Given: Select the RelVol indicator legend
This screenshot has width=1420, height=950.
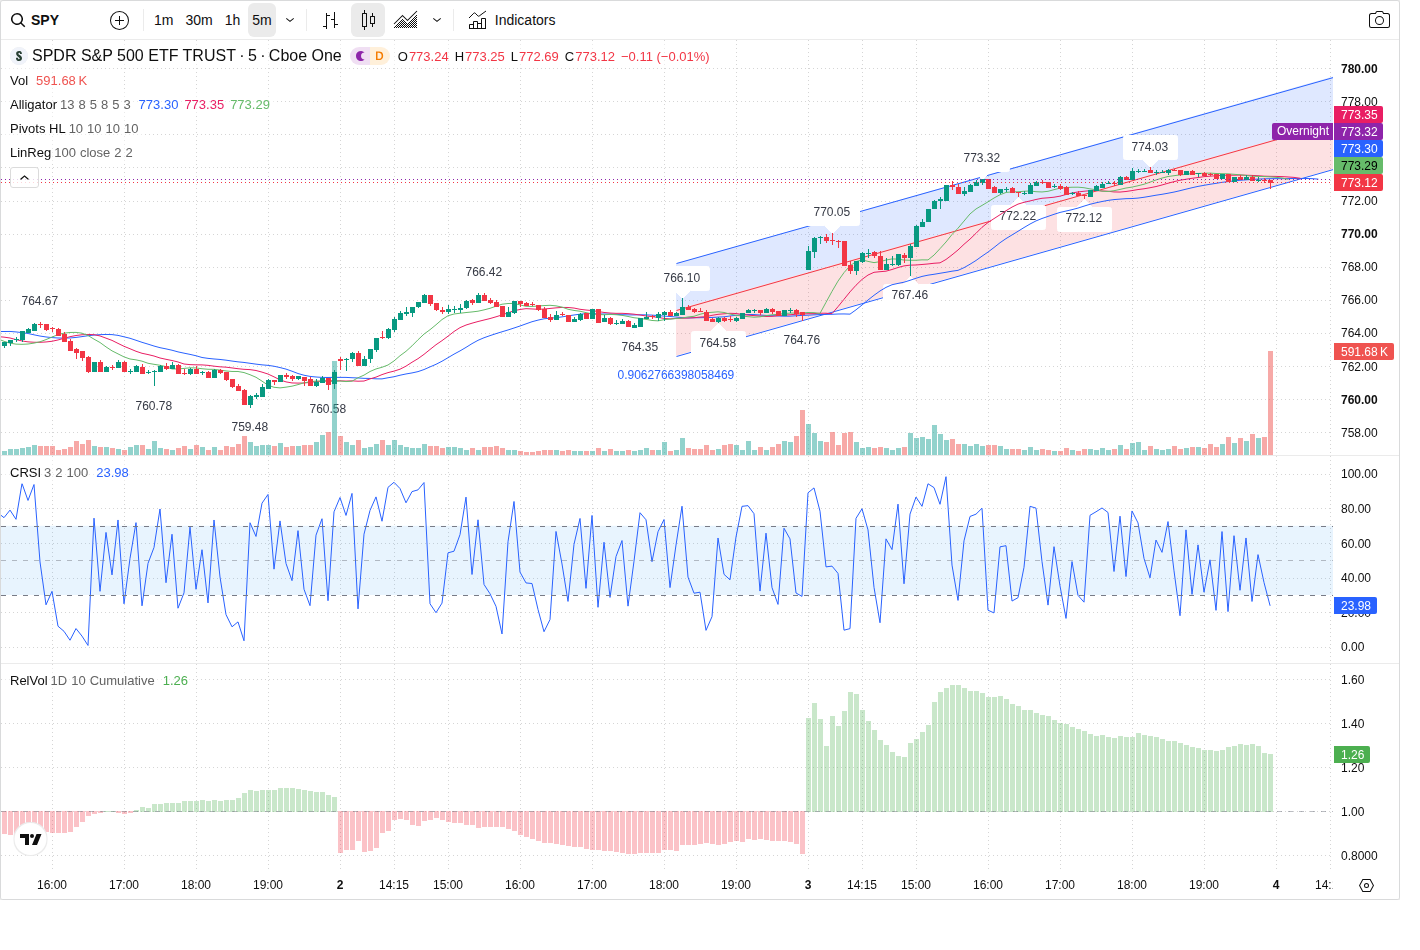Looking at the screenshot, I should (x=28, y=681).
